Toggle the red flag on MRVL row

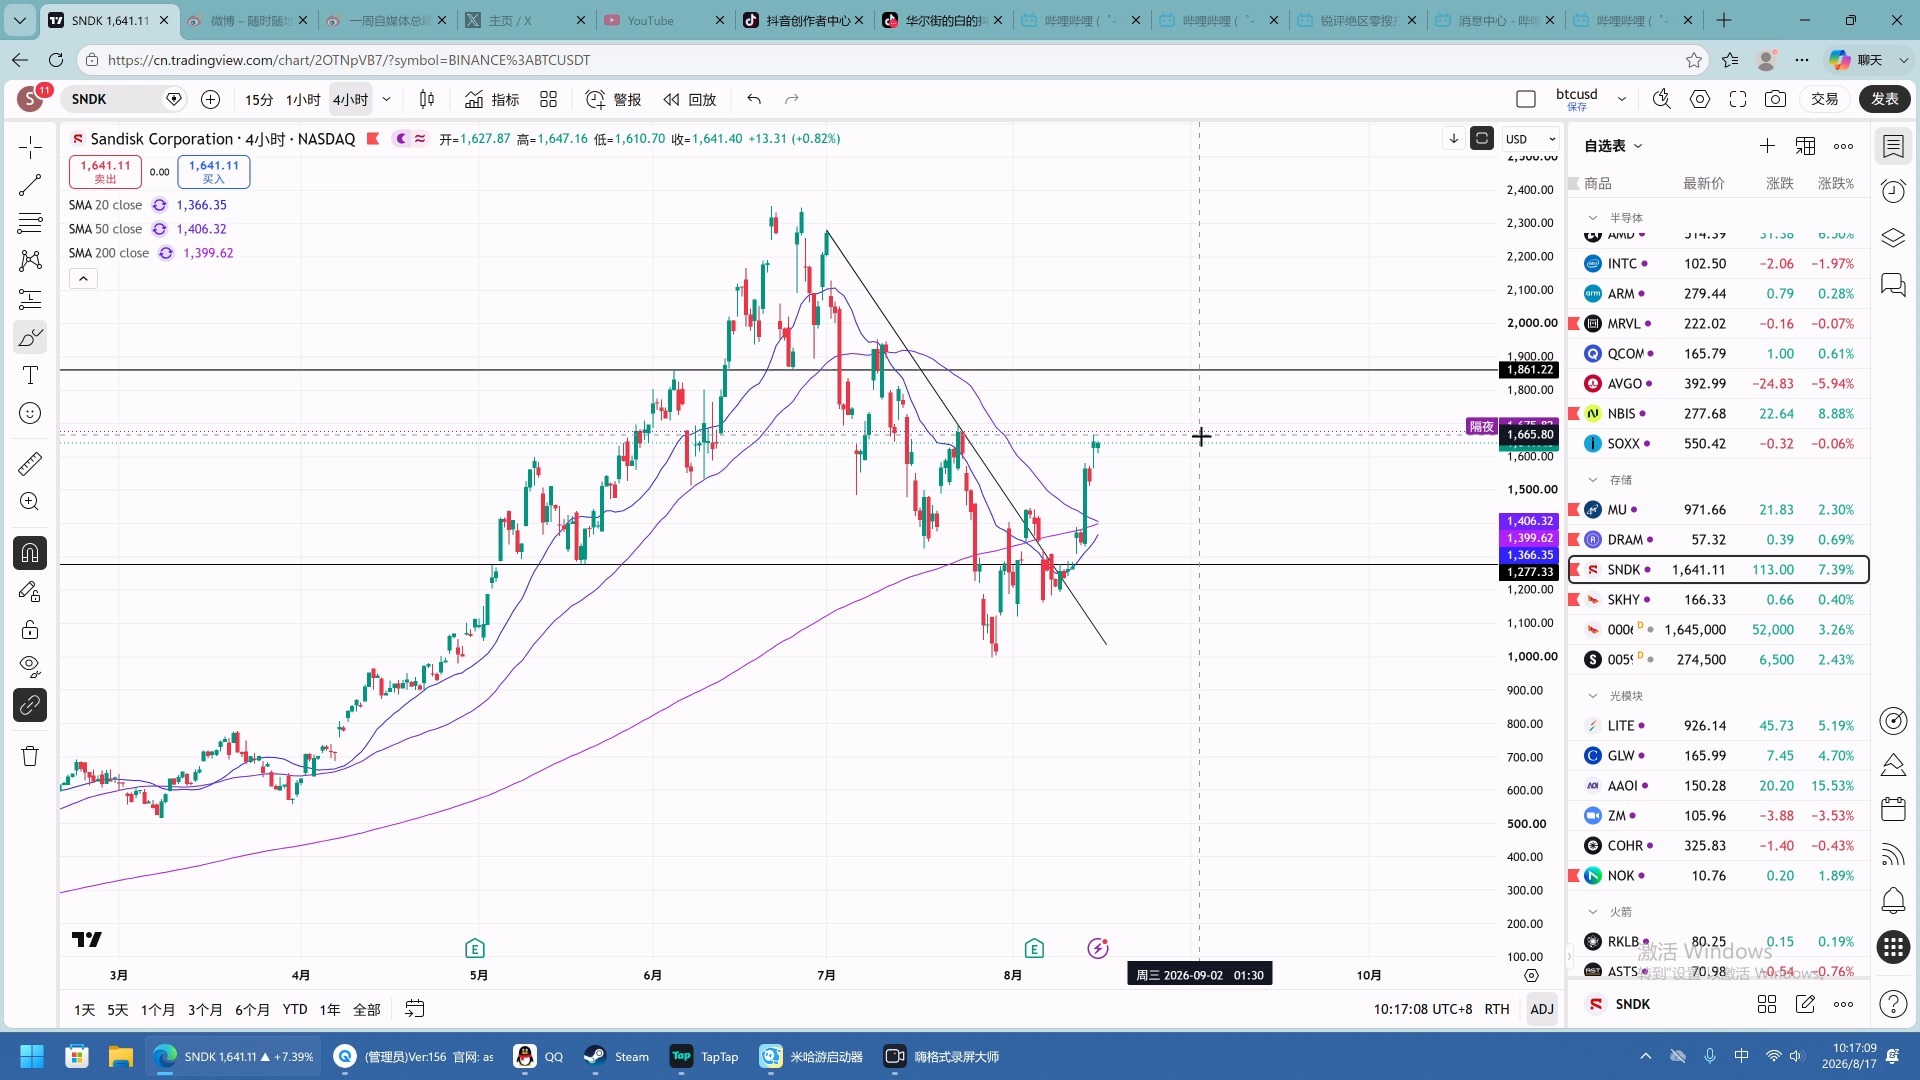(1574, 324)
